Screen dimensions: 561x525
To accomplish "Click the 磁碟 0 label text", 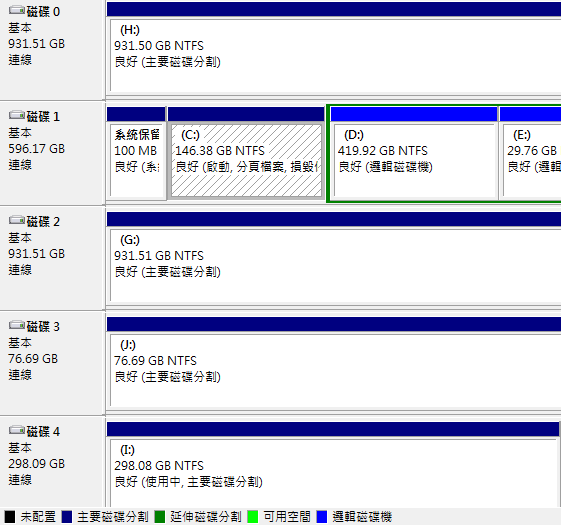I will pos(43,12).
